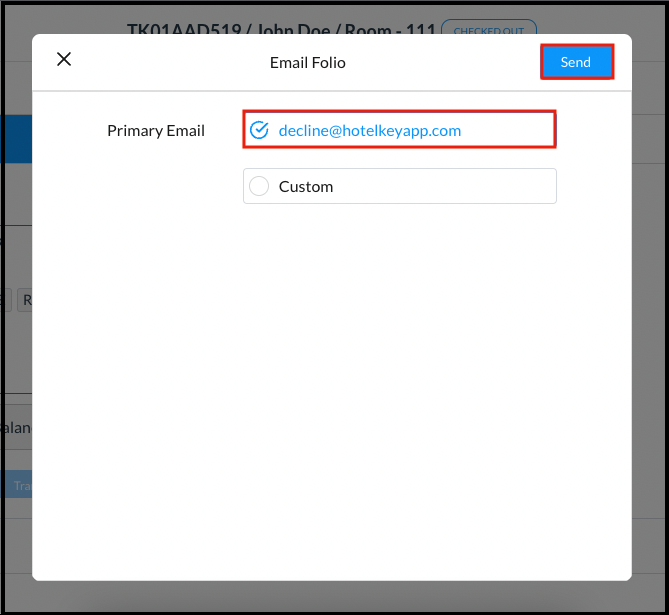The image size is (669, 615).
Task: Click the dialog header space left of Send
Action: (450, 62)
